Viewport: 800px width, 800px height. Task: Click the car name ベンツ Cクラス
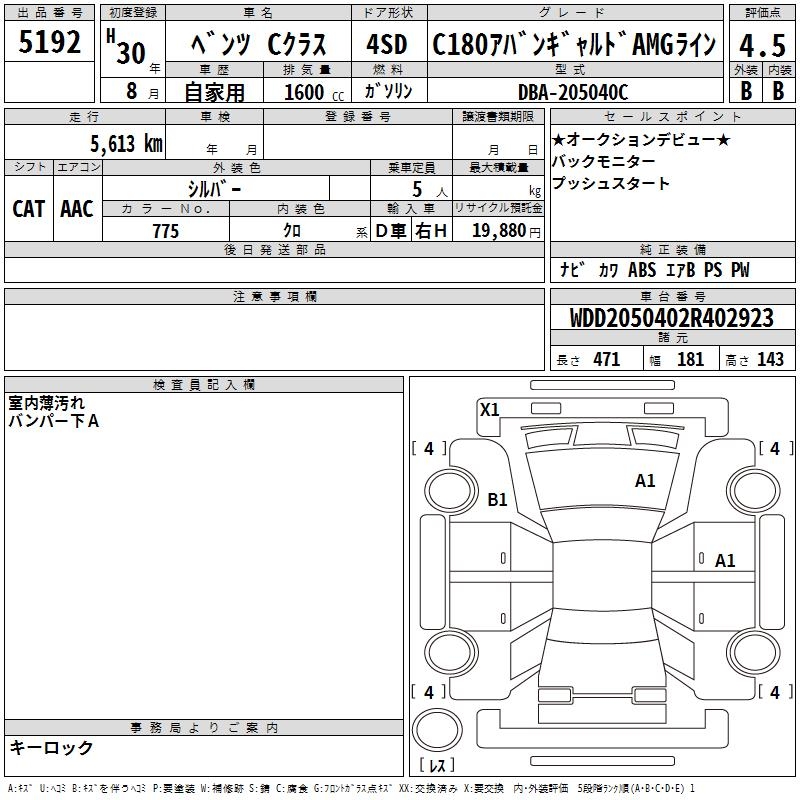pos(259,44)
